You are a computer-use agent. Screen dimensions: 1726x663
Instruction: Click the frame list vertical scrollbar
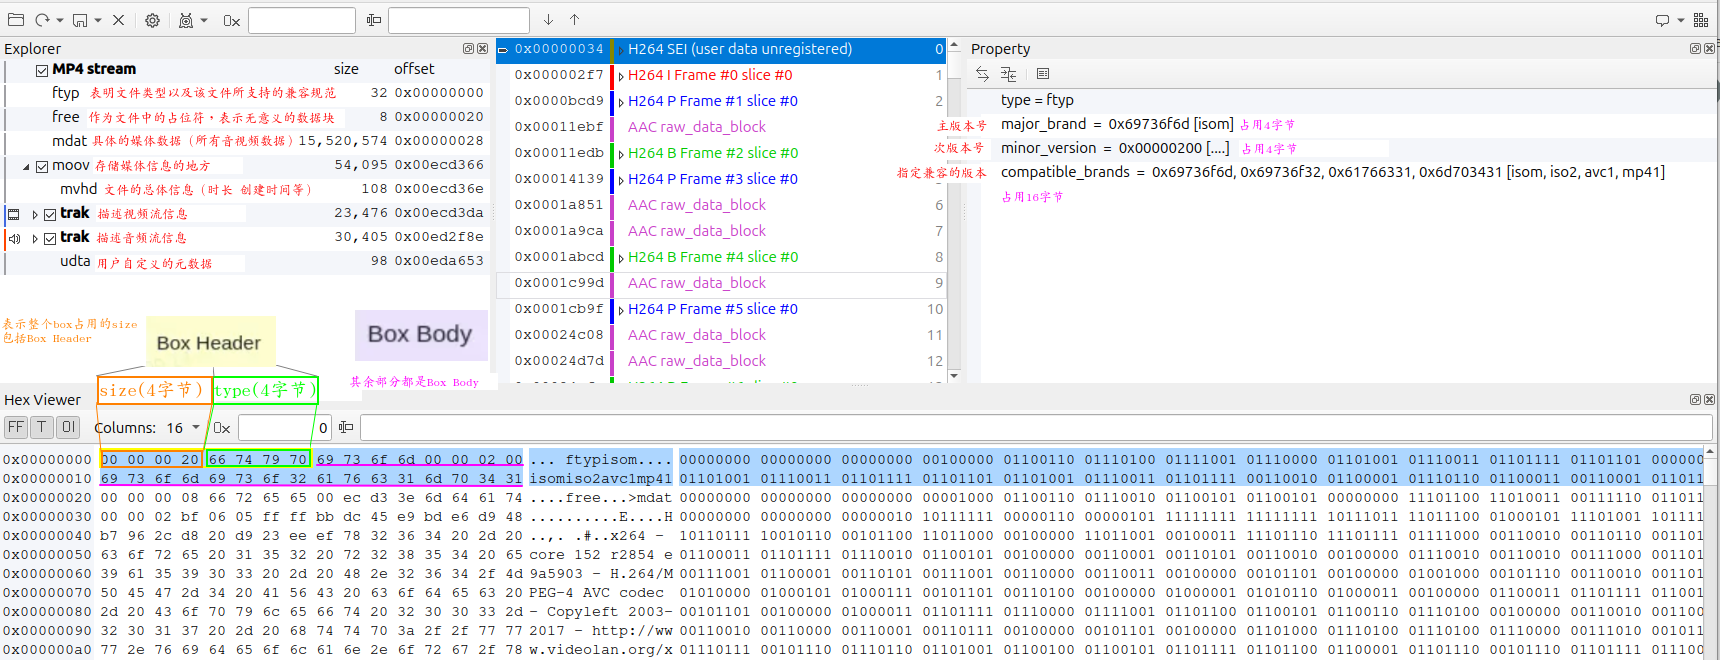point(954,210)
